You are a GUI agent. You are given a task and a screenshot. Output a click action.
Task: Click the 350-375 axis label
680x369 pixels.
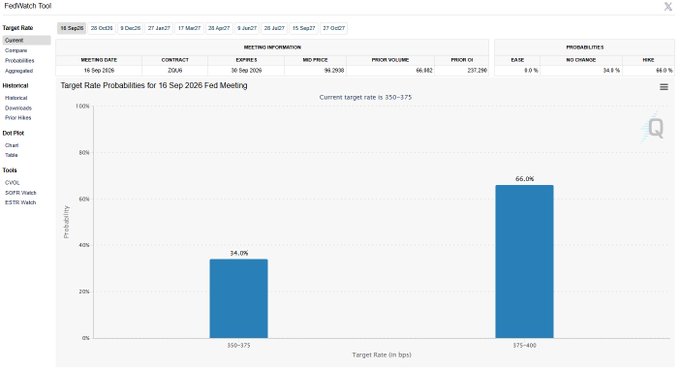point(239,346)
